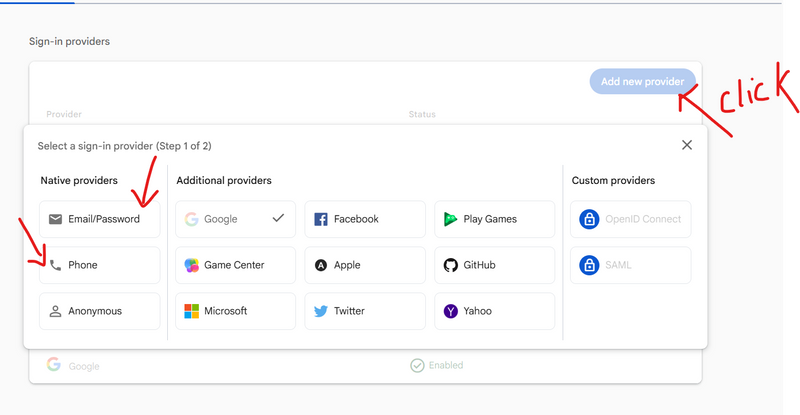This screenshot has height=415, width=800.
Task: Open the Google row in providers table
Action: (x=84, y=367)
